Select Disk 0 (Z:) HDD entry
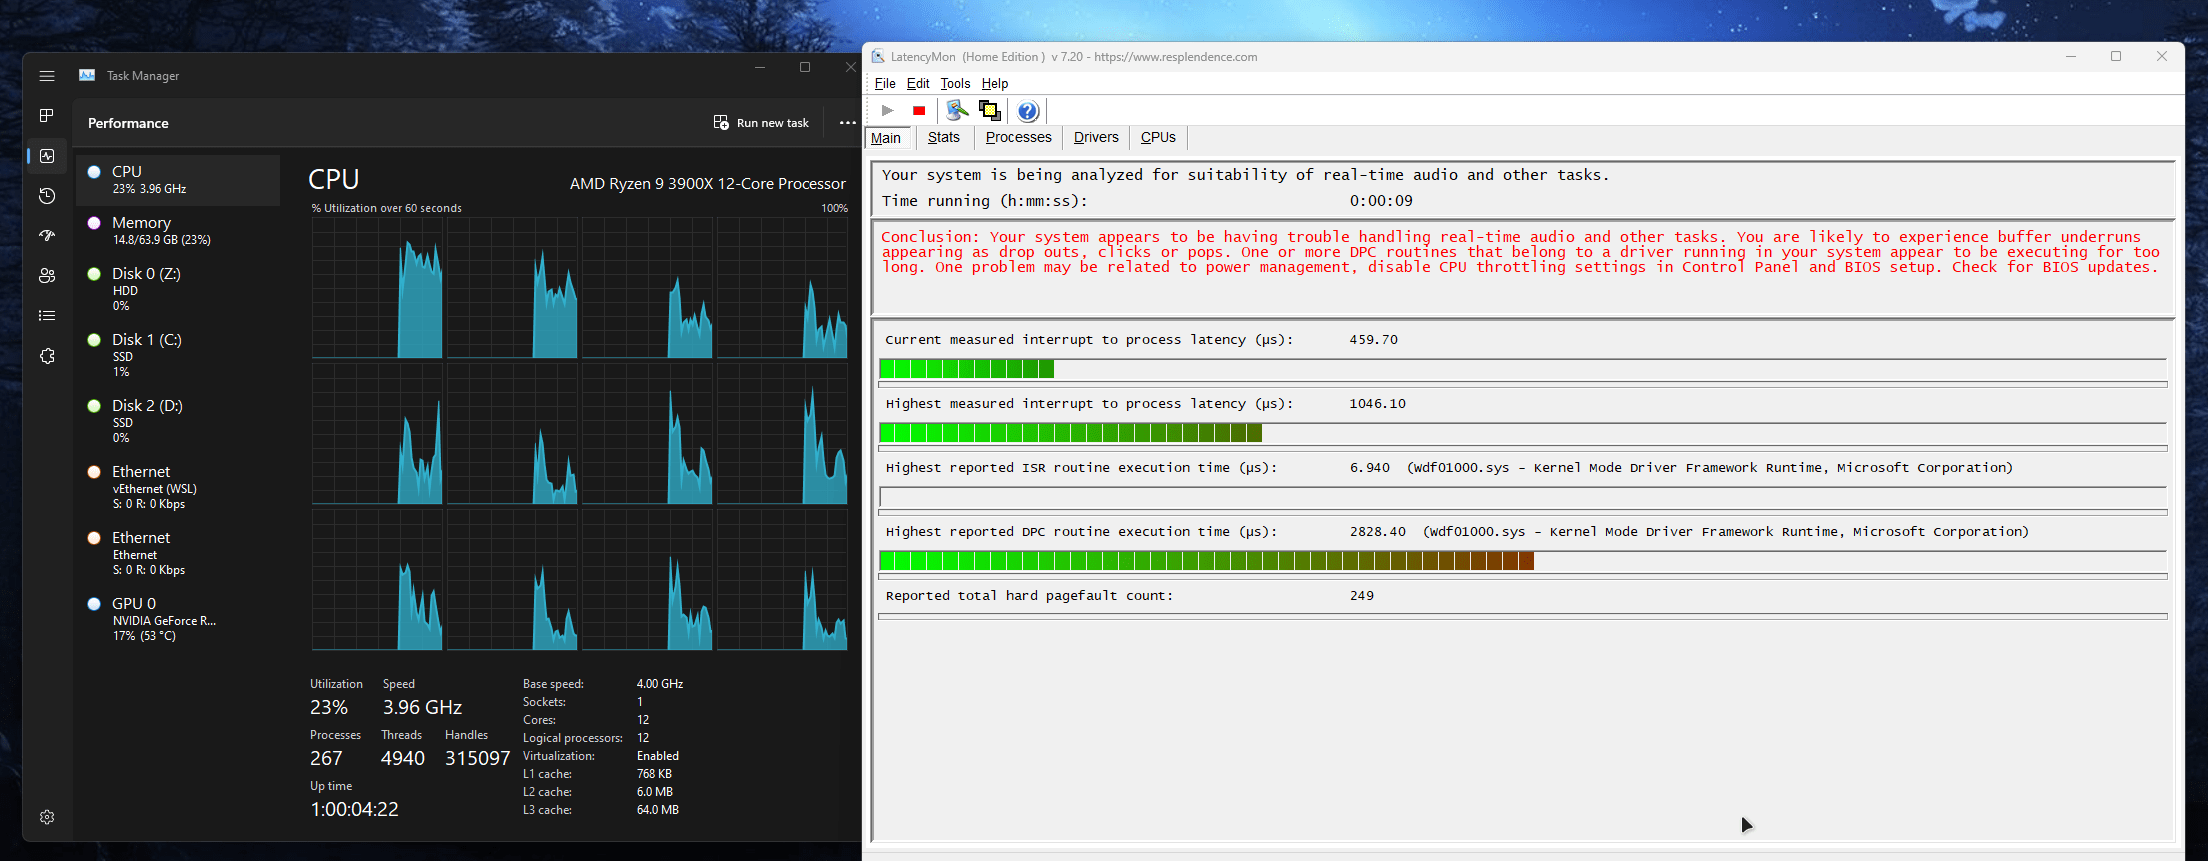This screenshot has height=861, width=2208. point(178,289)
